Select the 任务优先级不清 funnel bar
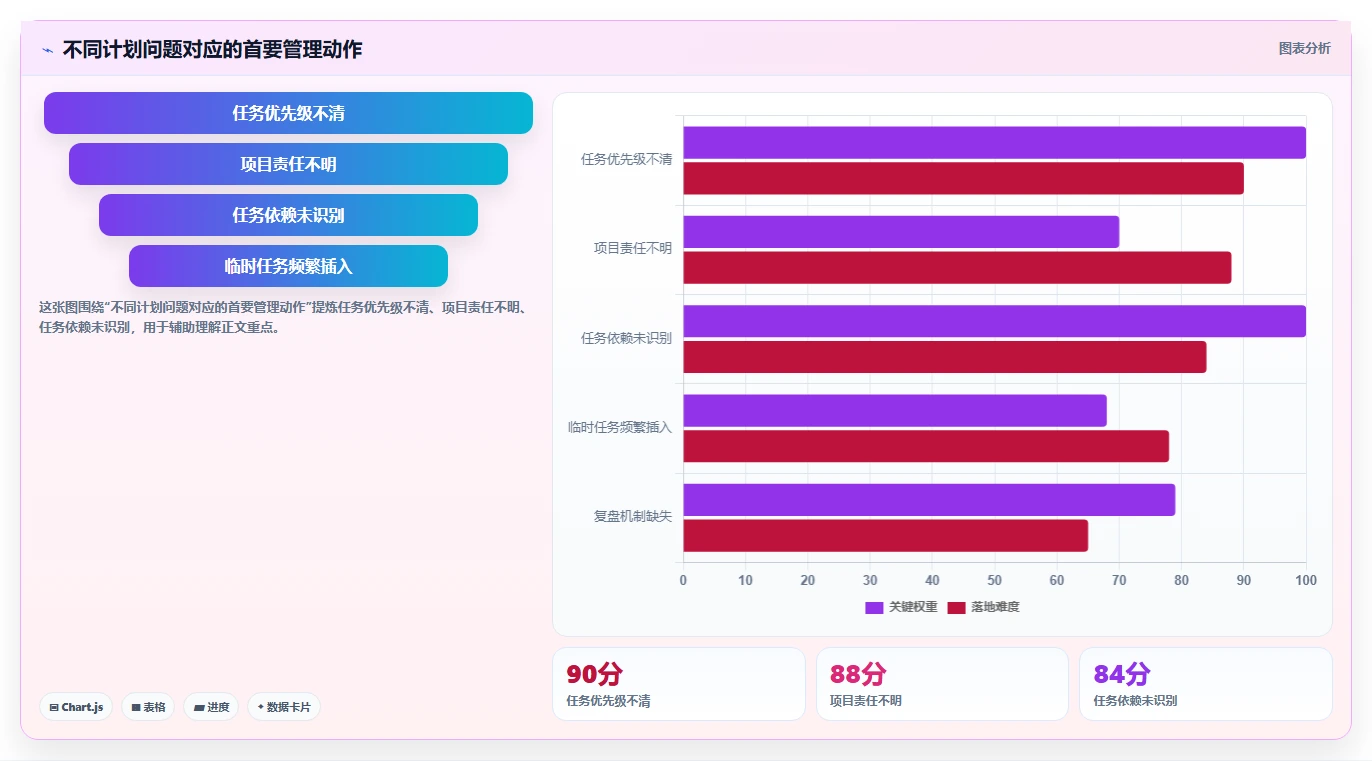Viewport: 1372px width, 761px height. pyautogui.click(x=288, y=113)
